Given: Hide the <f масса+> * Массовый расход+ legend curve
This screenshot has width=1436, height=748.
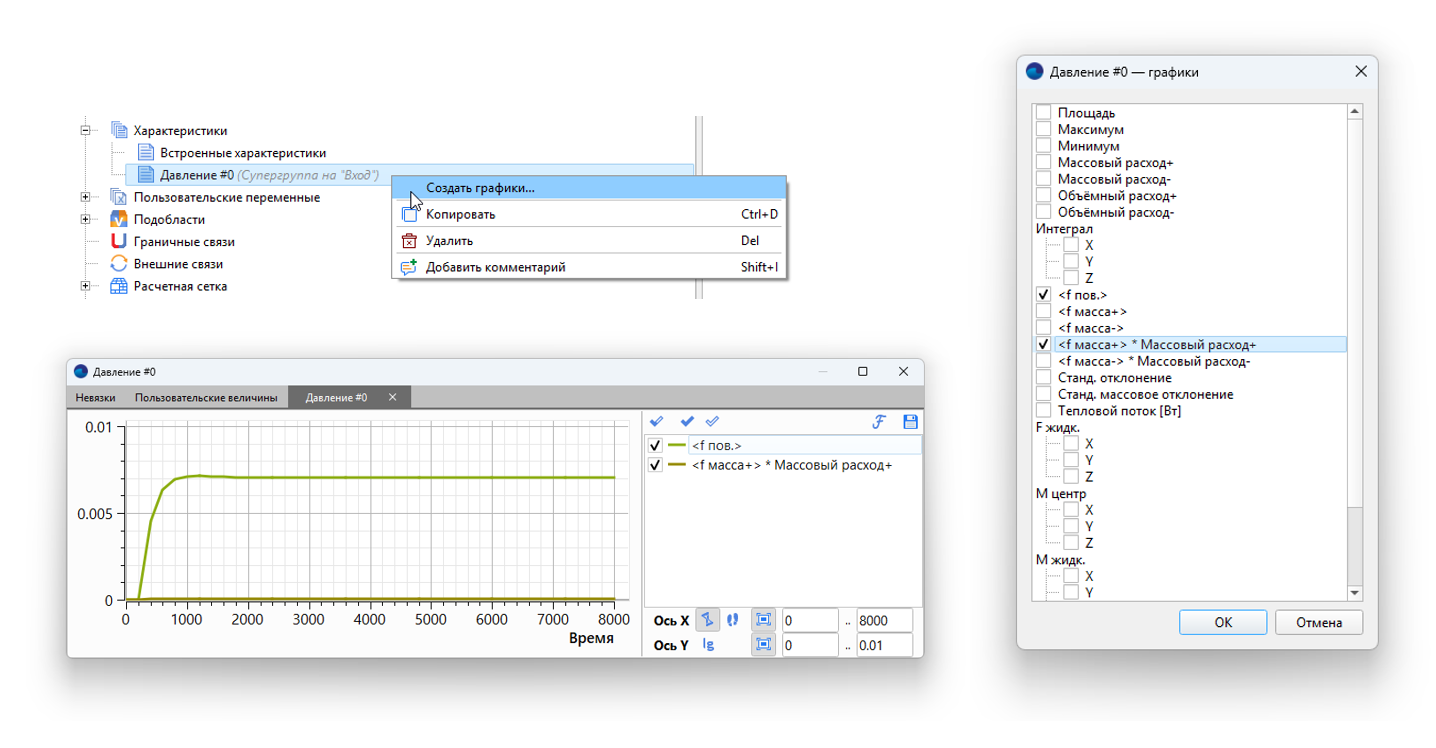Looking at the screenshot, I should click(656, 465).
